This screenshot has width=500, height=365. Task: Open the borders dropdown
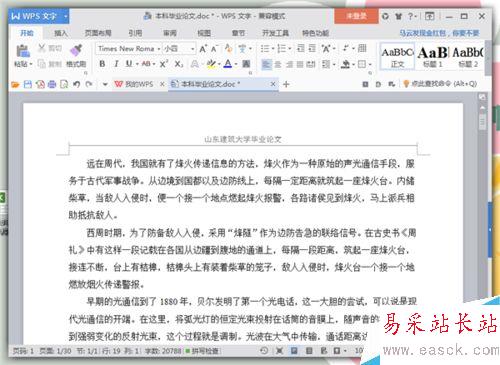370,64
